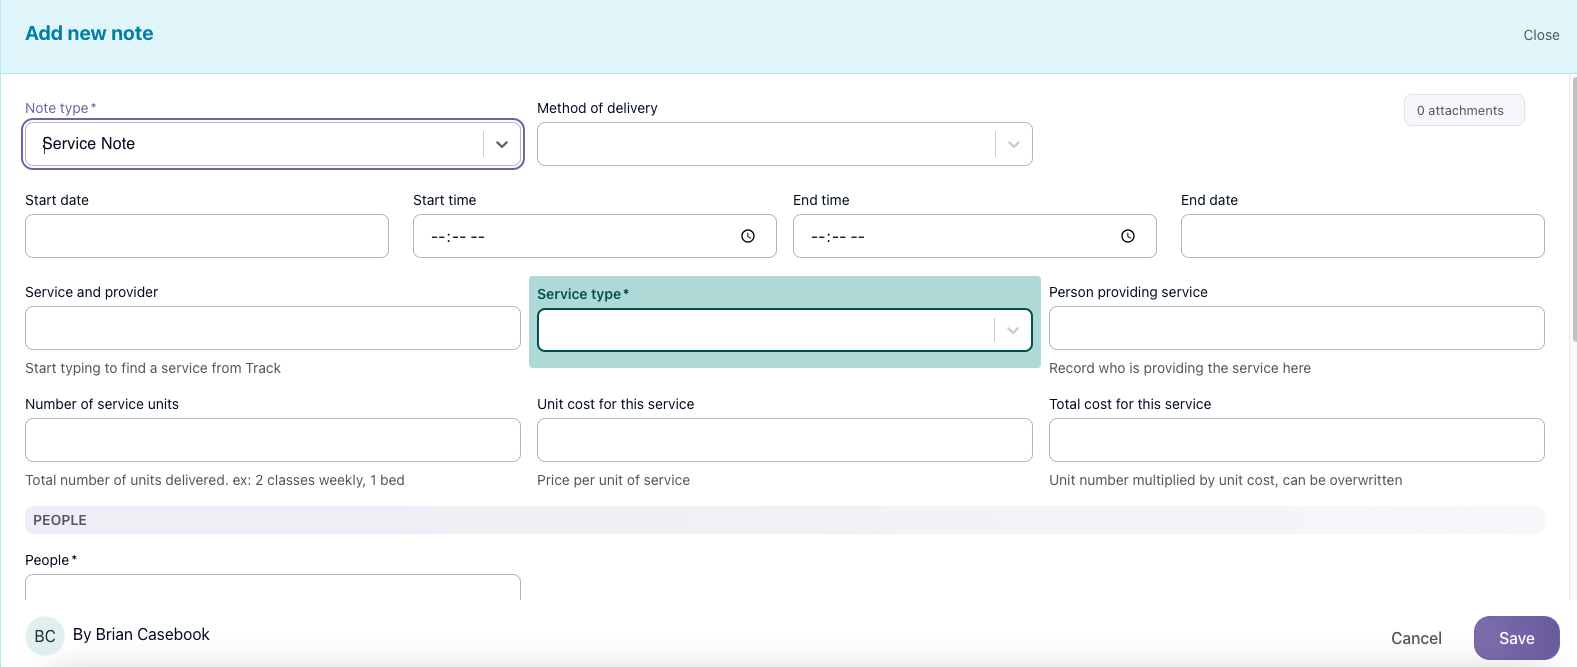This screenshot has height=667, width=1577.
Task: Click the 'Unit number multiplied by unit cost' hint
Action: click(1226, 480)
